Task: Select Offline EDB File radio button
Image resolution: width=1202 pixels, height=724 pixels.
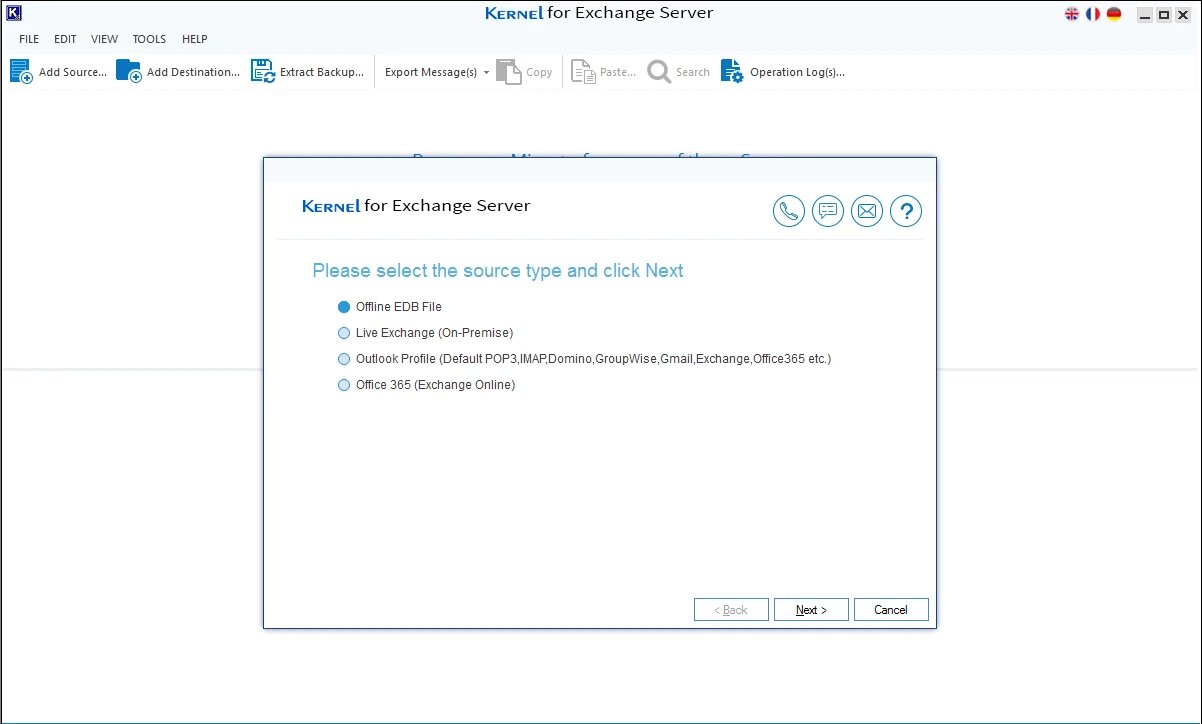Action: (345, 307)
